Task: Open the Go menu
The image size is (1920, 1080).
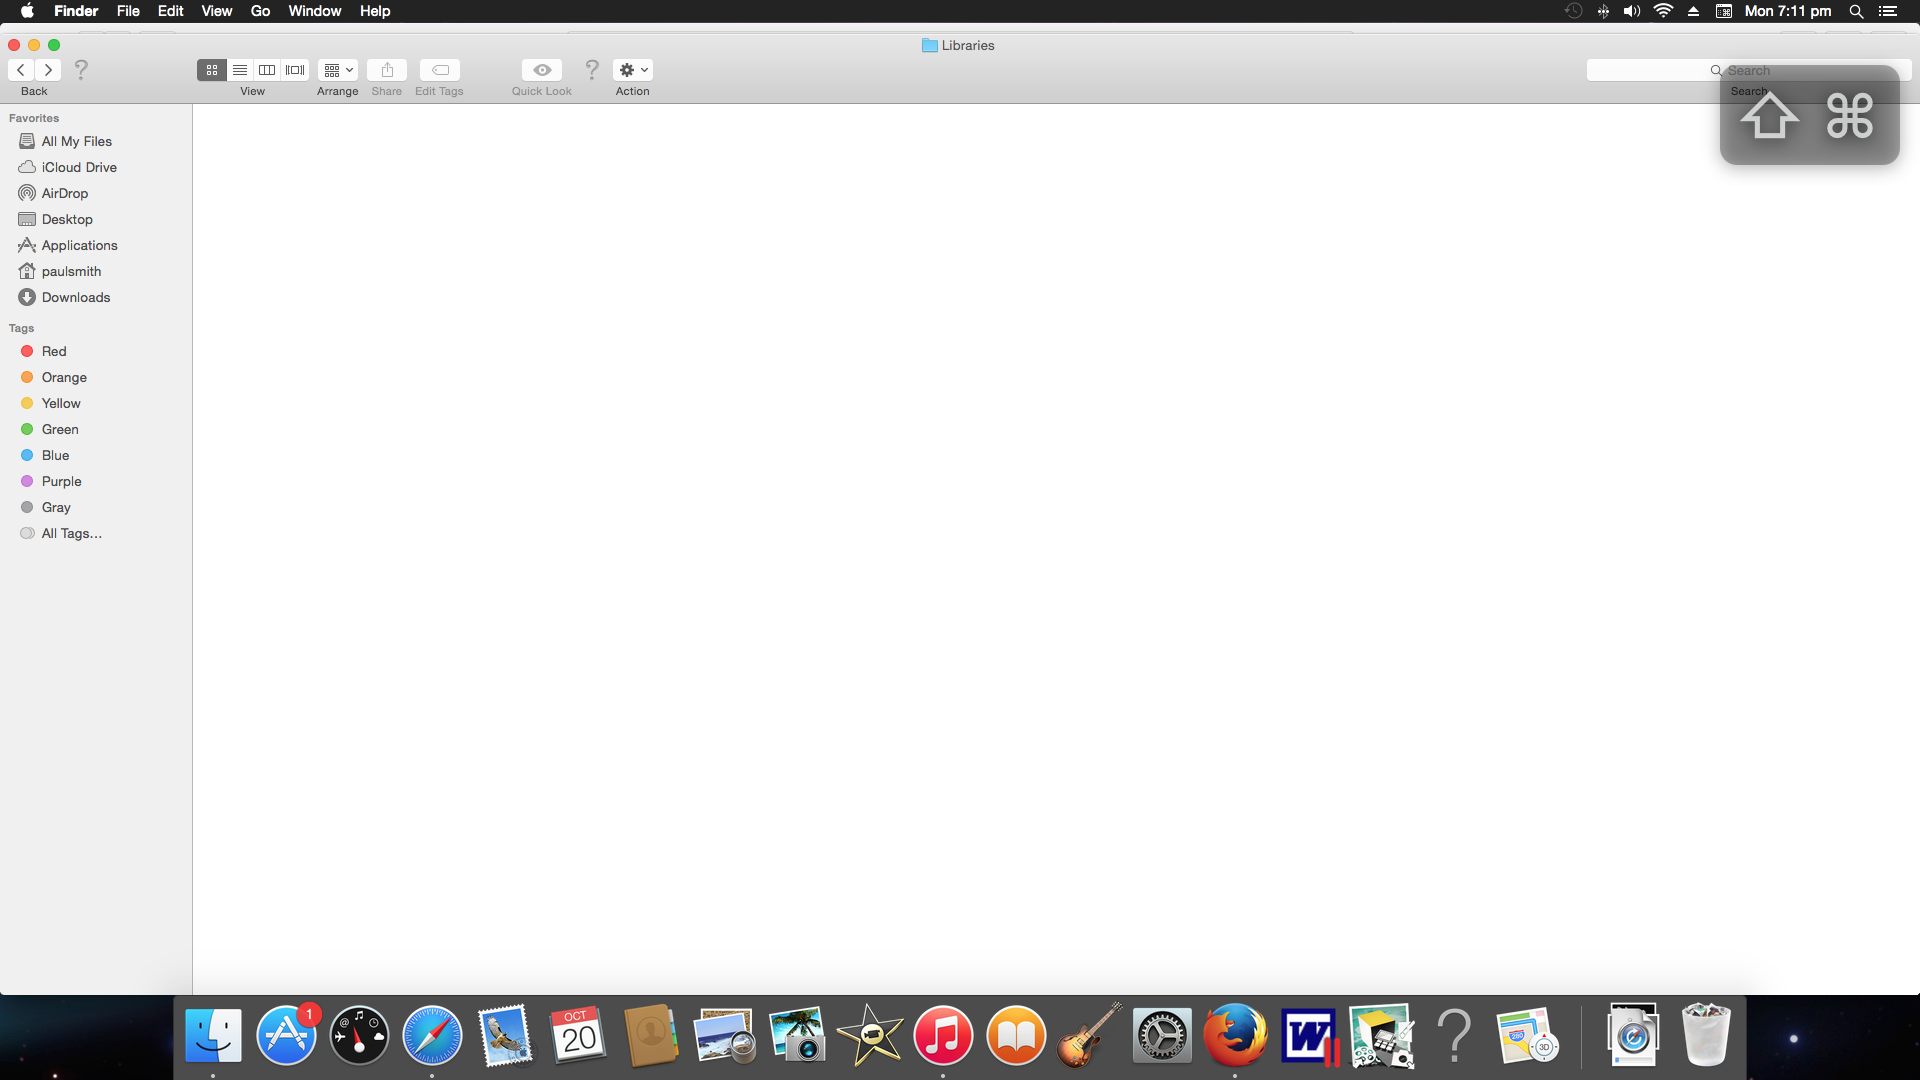Action: pos(260,11)
